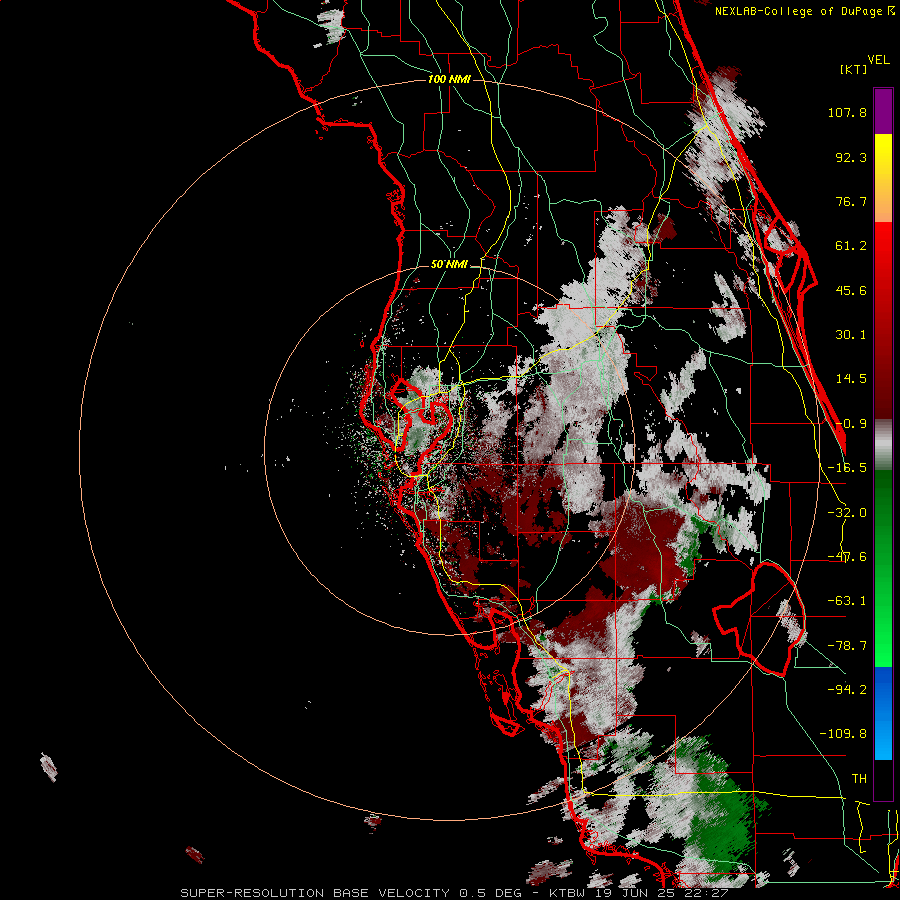The width and height of the screenshot is (900, 900).
Task: Click the VEL legend label
Action: 879,59
